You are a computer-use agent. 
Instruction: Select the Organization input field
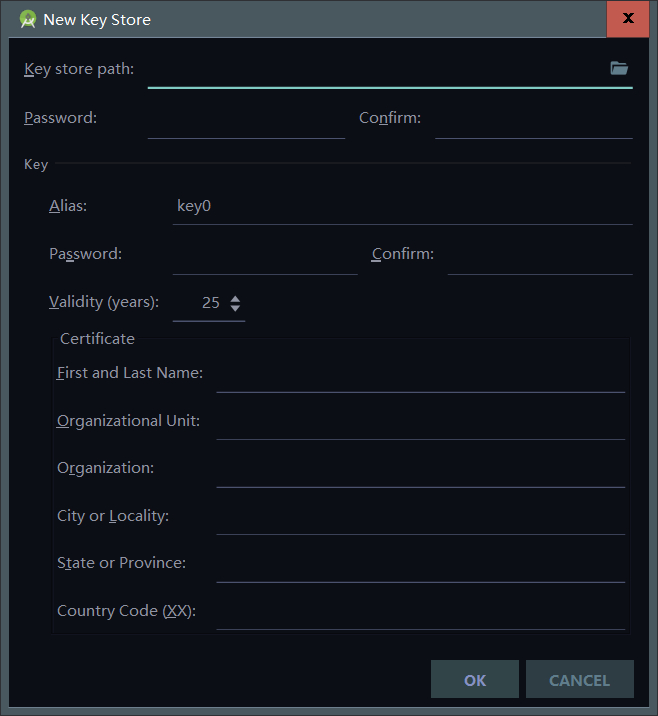(421, 470)
